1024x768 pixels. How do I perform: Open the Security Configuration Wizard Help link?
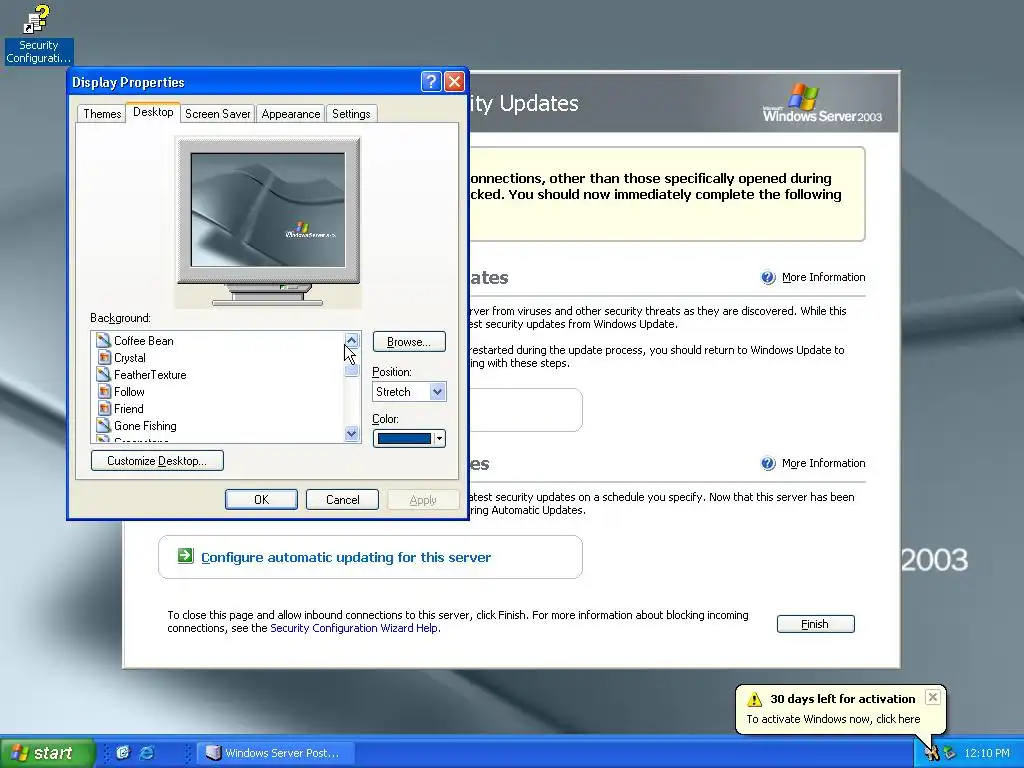point(354,628)
